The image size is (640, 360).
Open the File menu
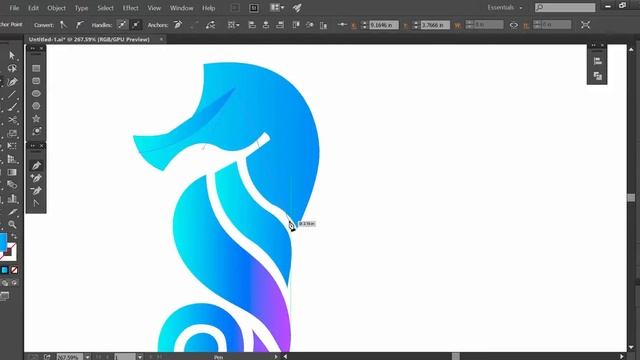[14, 8]
